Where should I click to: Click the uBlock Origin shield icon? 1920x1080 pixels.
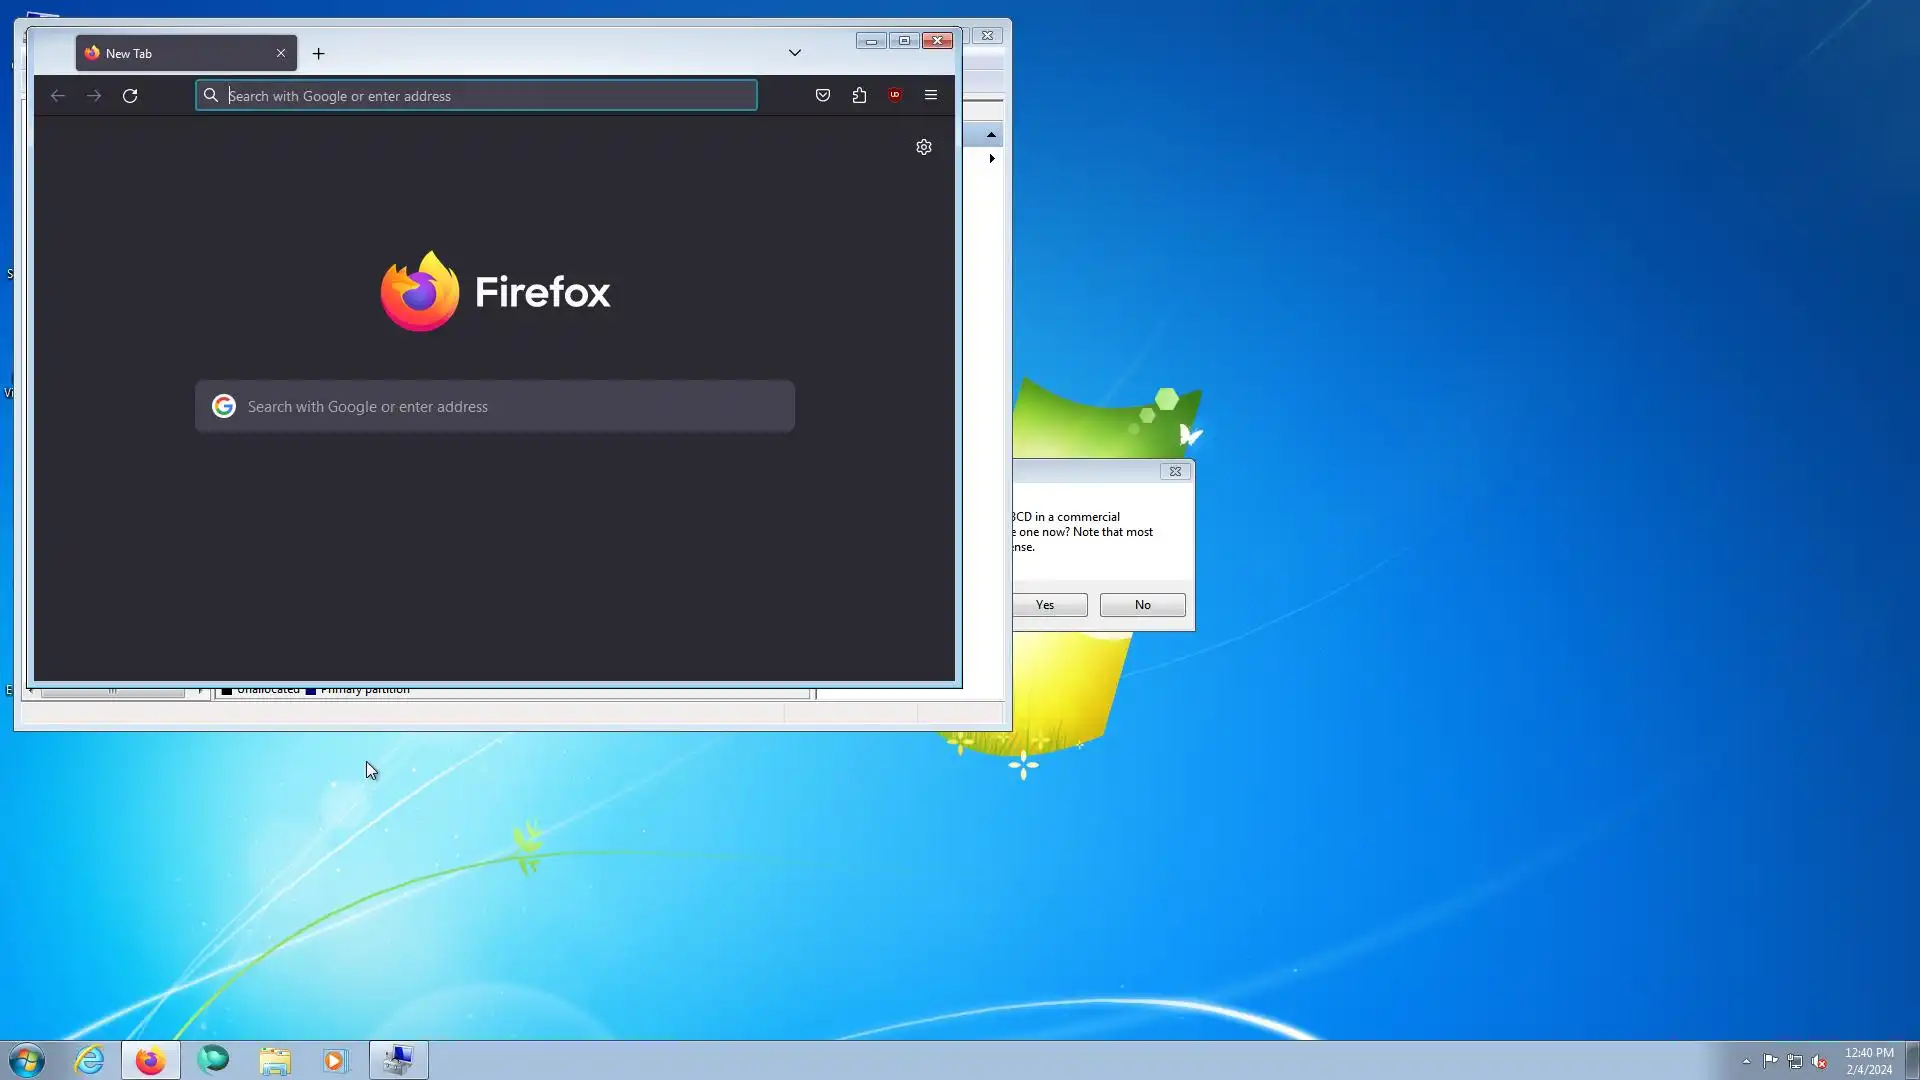[895, 96]
